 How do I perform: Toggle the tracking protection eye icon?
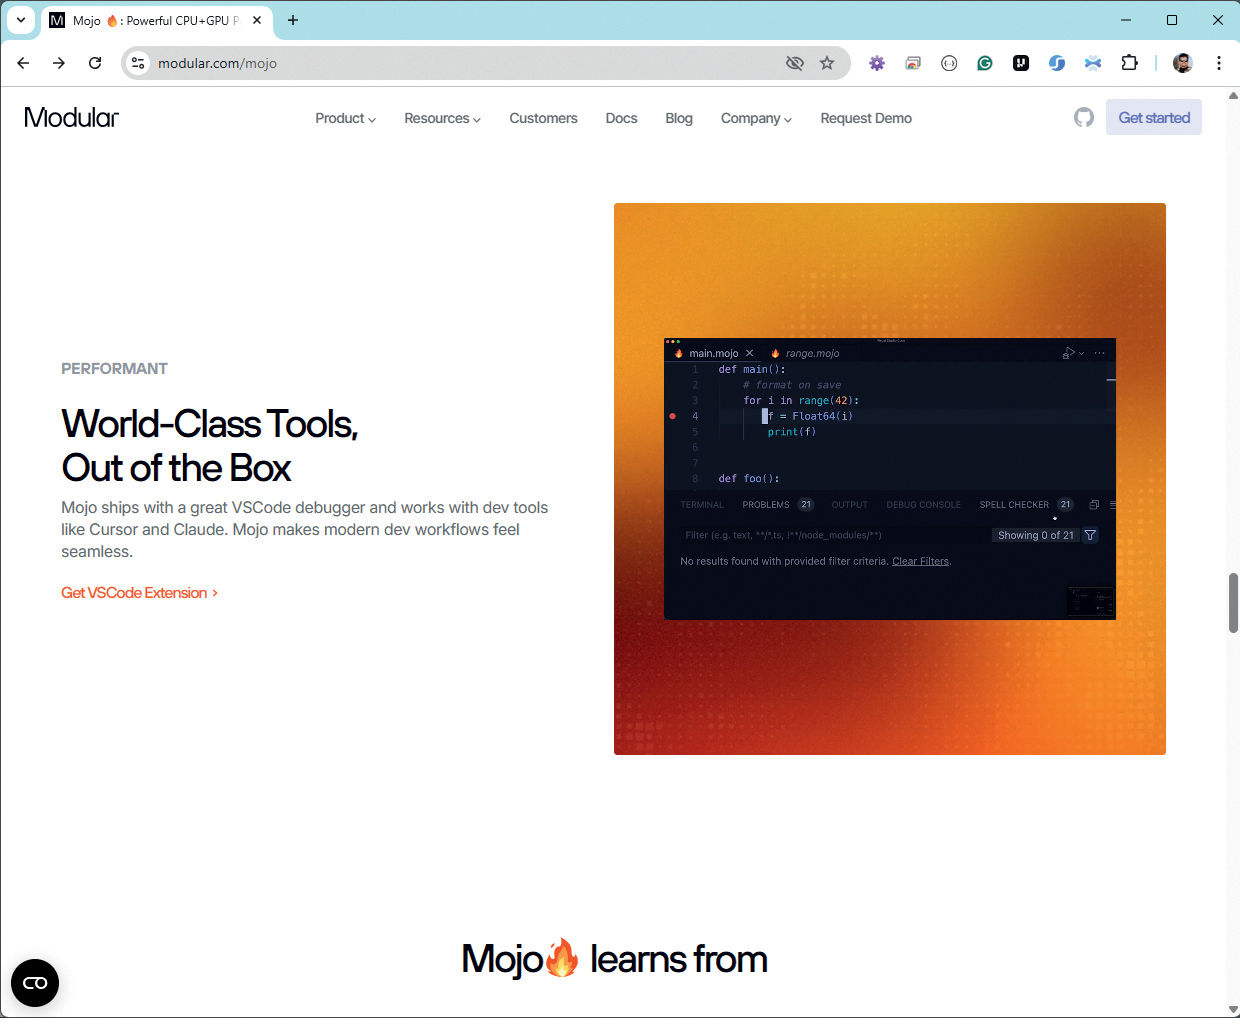[795, 63]
